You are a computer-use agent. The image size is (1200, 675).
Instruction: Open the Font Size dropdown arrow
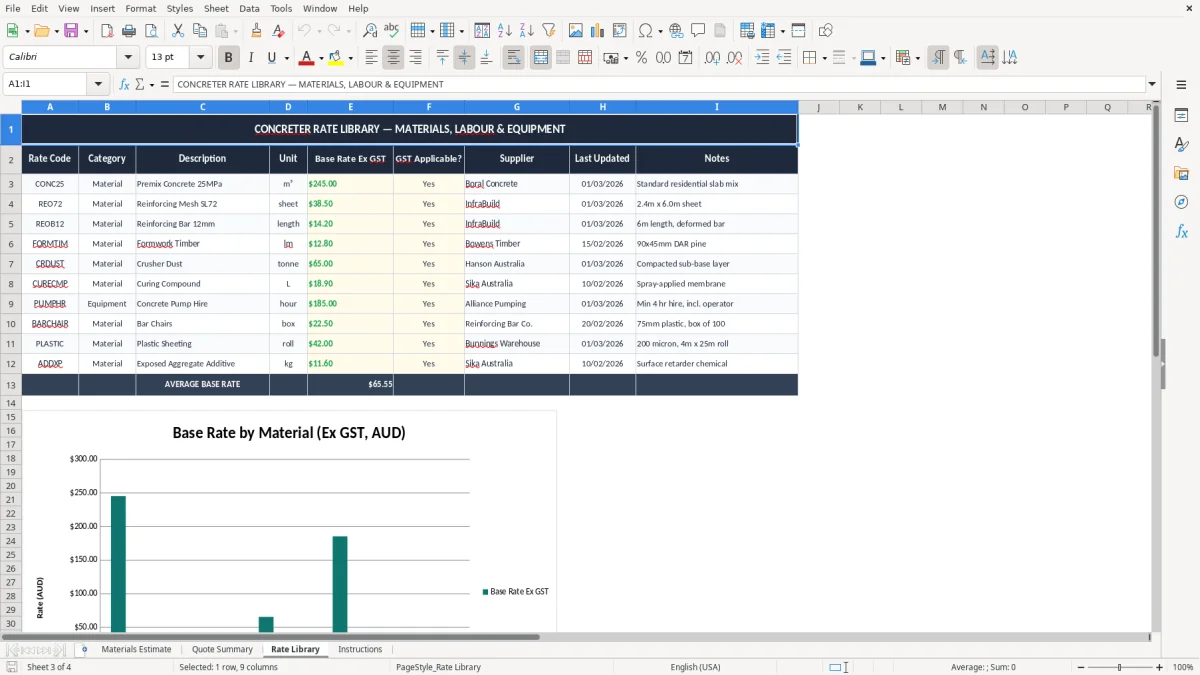200,58
